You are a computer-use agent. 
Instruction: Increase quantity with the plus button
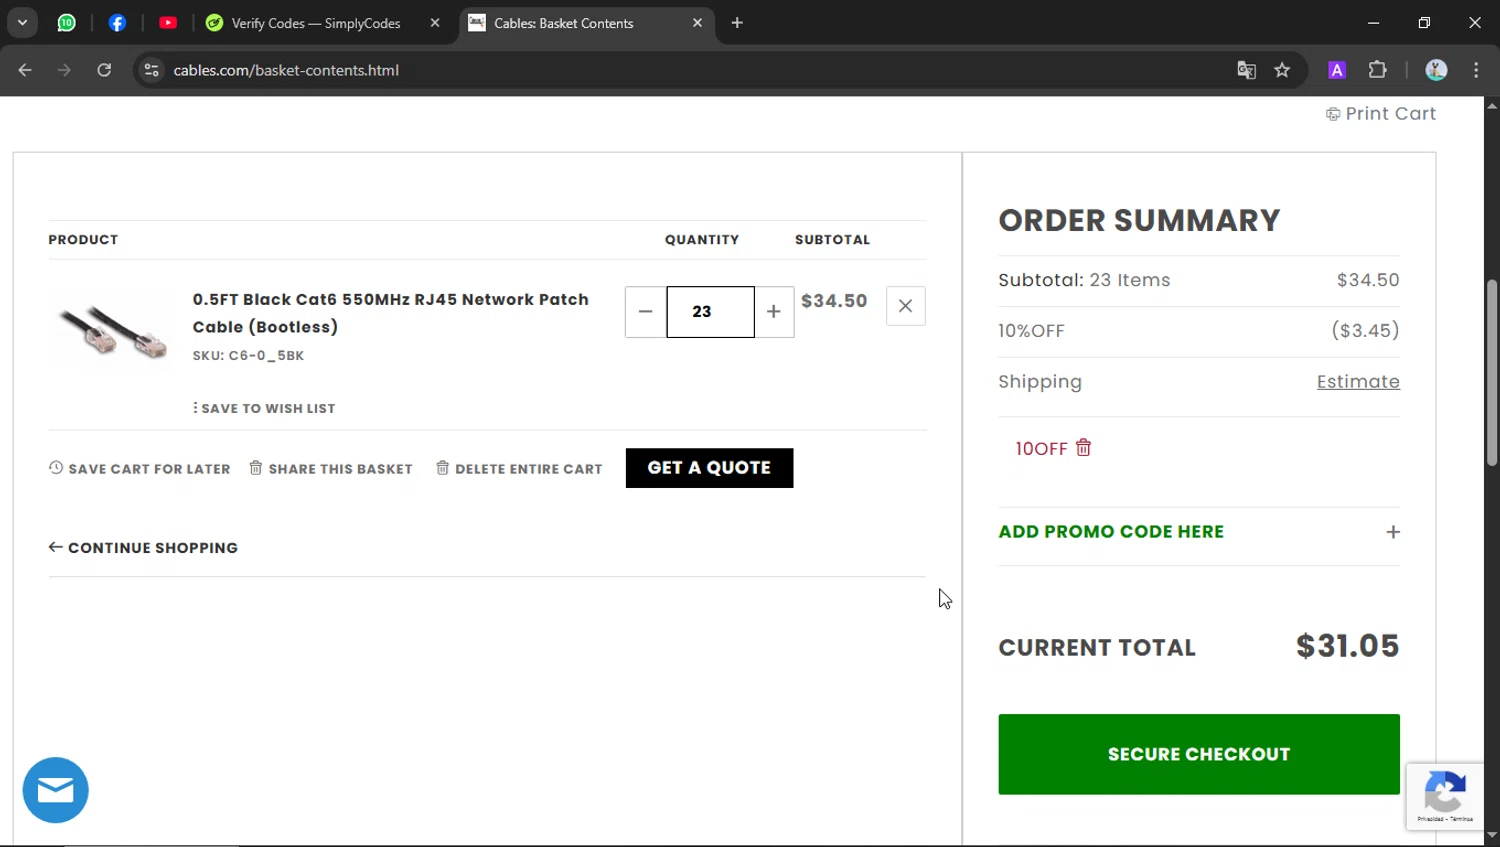(x=774, y=312)
